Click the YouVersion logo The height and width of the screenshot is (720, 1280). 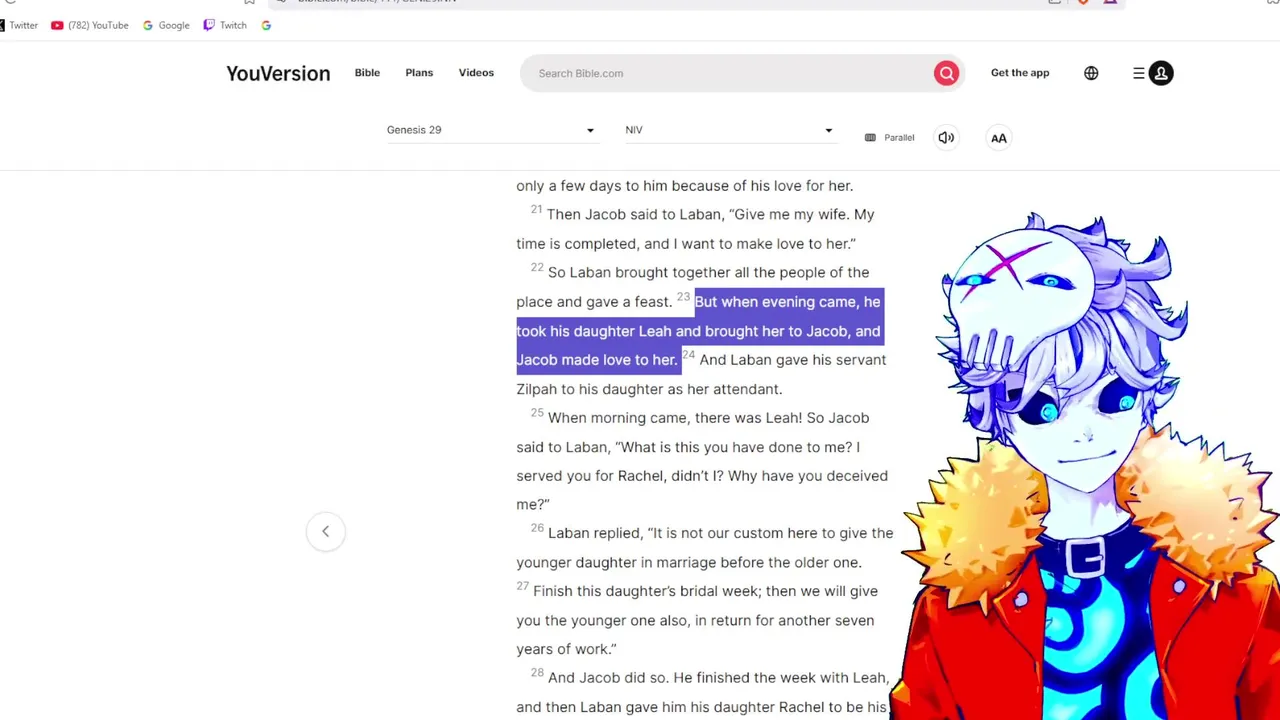[278, 73]
